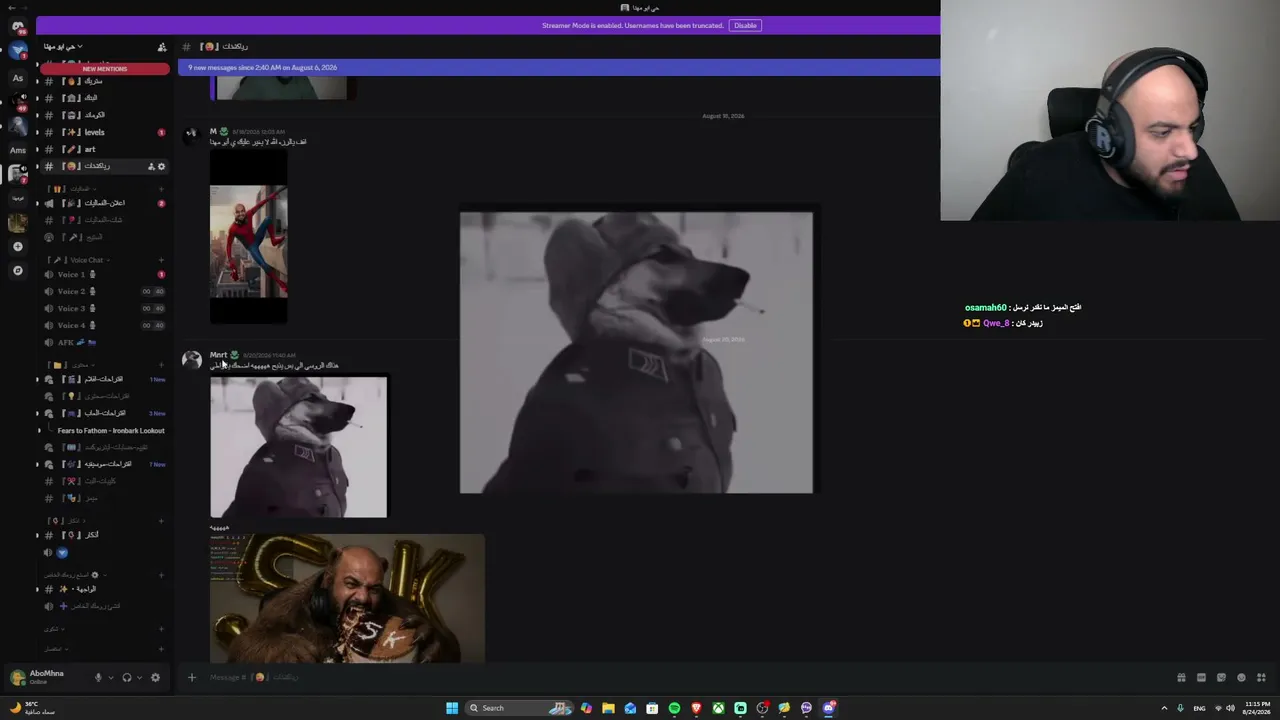Click the message input field

pyautogui.click(x=680, y=678)
